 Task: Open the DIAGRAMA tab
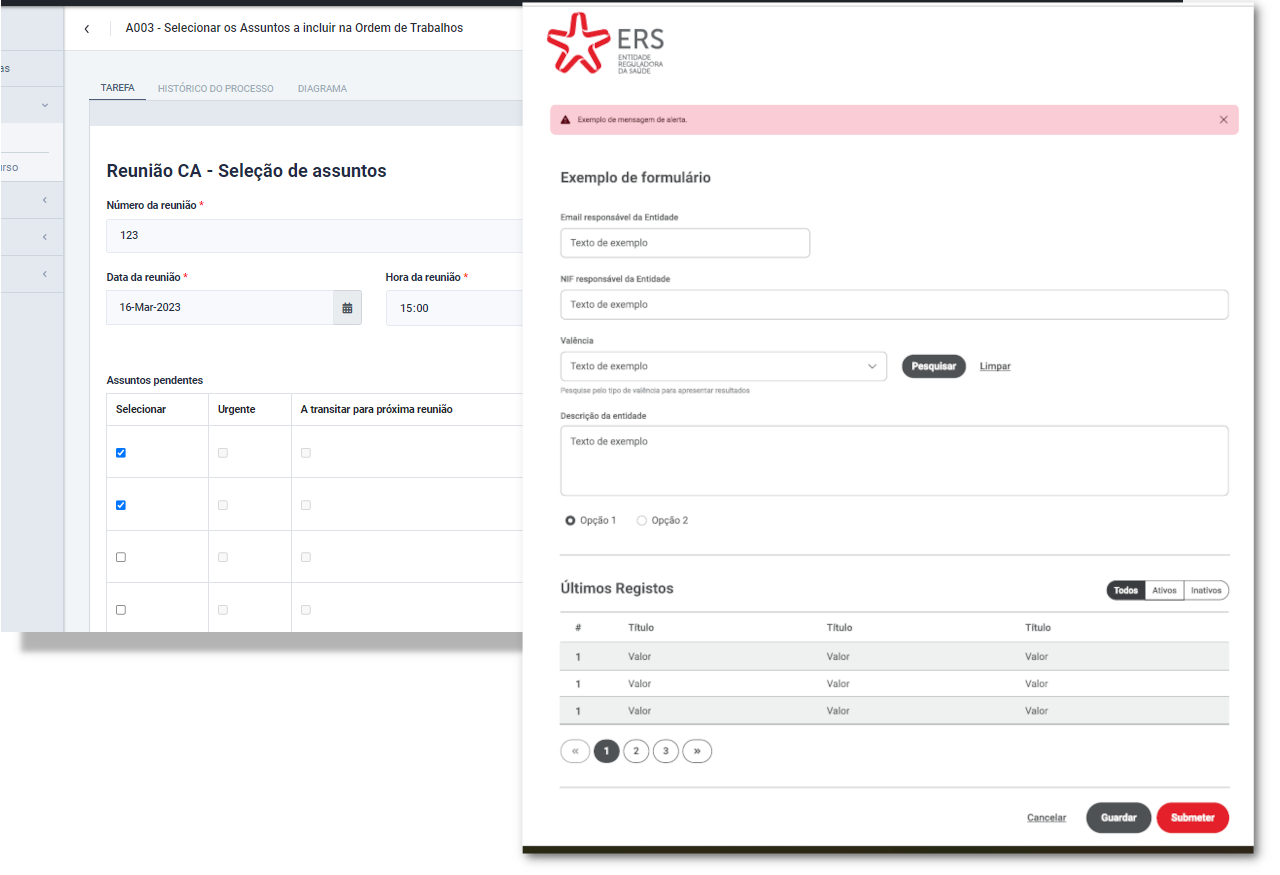(x=322, y=89)
